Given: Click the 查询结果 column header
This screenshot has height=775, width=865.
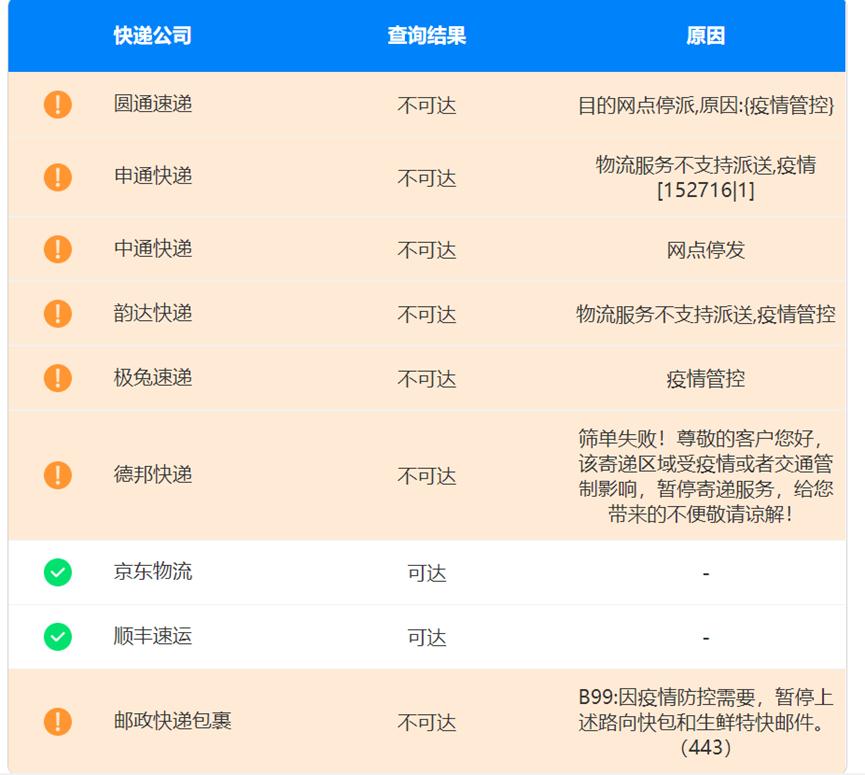Looking at the screenshot, I should click(427, 36).
